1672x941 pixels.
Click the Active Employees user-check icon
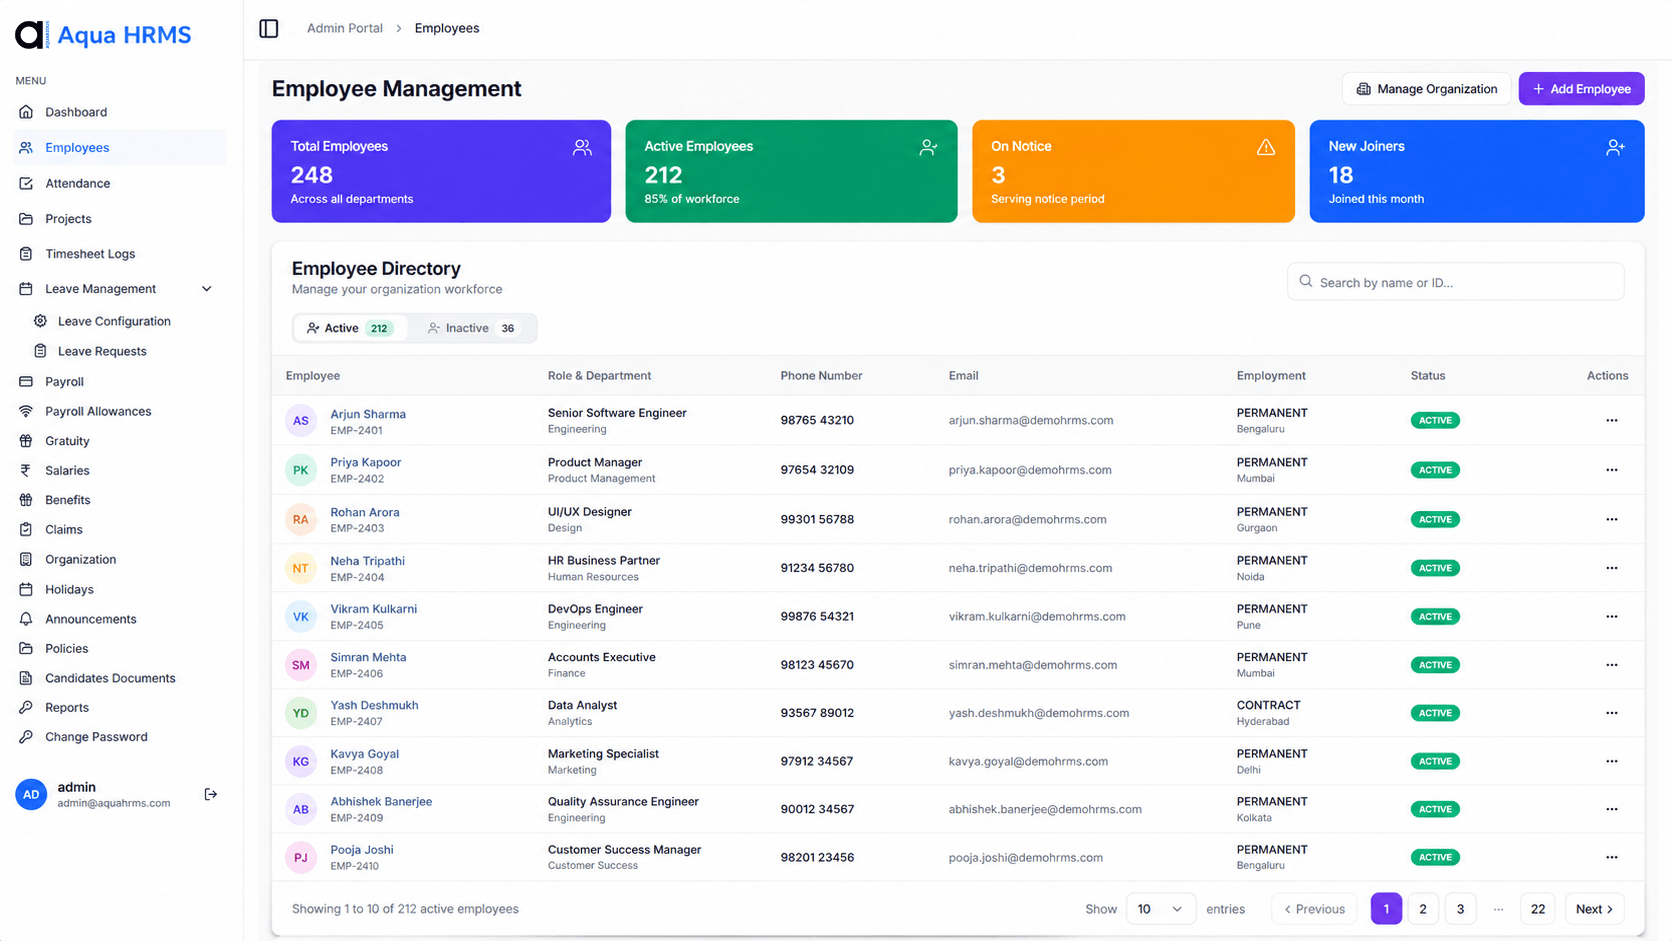pyautogui.click(x=928, y=148)
